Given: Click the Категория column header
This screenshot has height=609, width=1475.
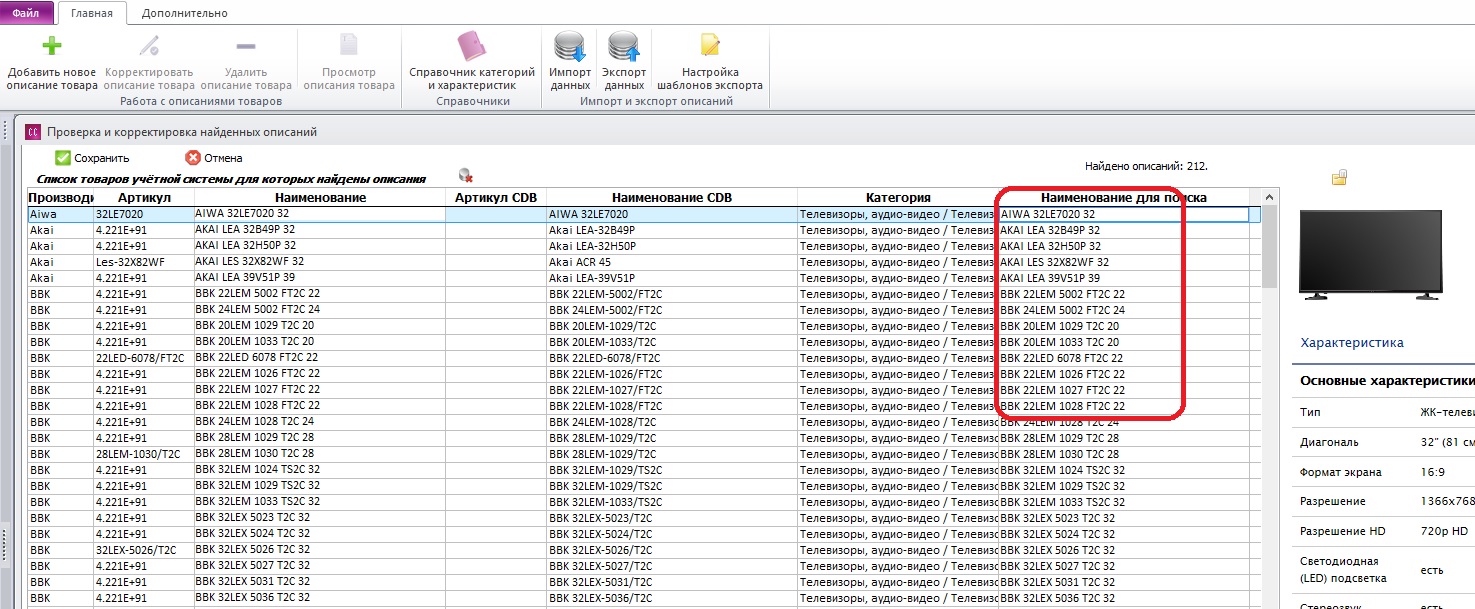Looking at the screenshot, I should 898,197.
